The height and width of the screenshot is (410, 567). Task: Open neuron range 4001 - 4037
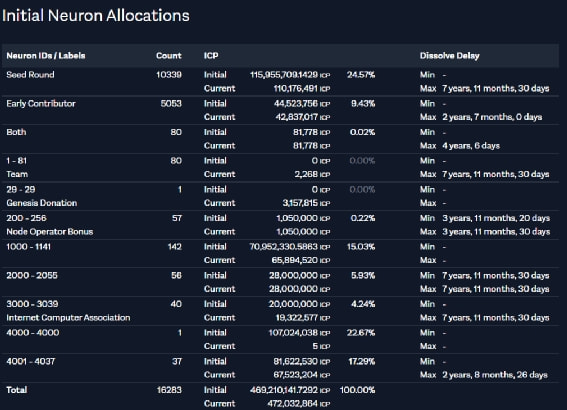click(31, 362)
